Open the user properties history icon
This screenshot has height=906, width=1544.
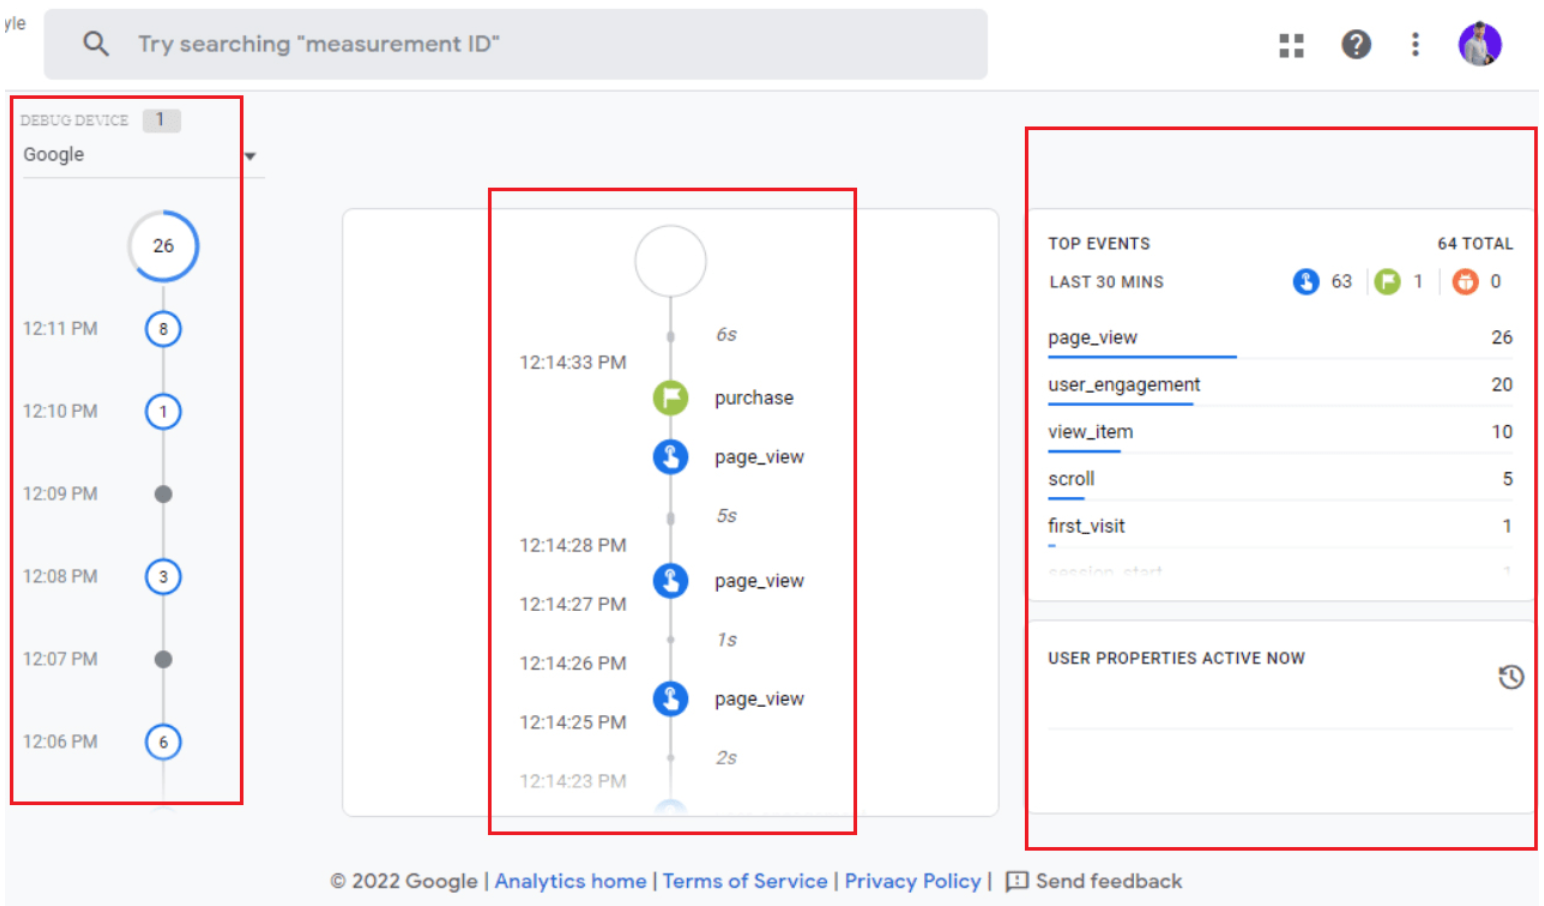point(1510,677)
